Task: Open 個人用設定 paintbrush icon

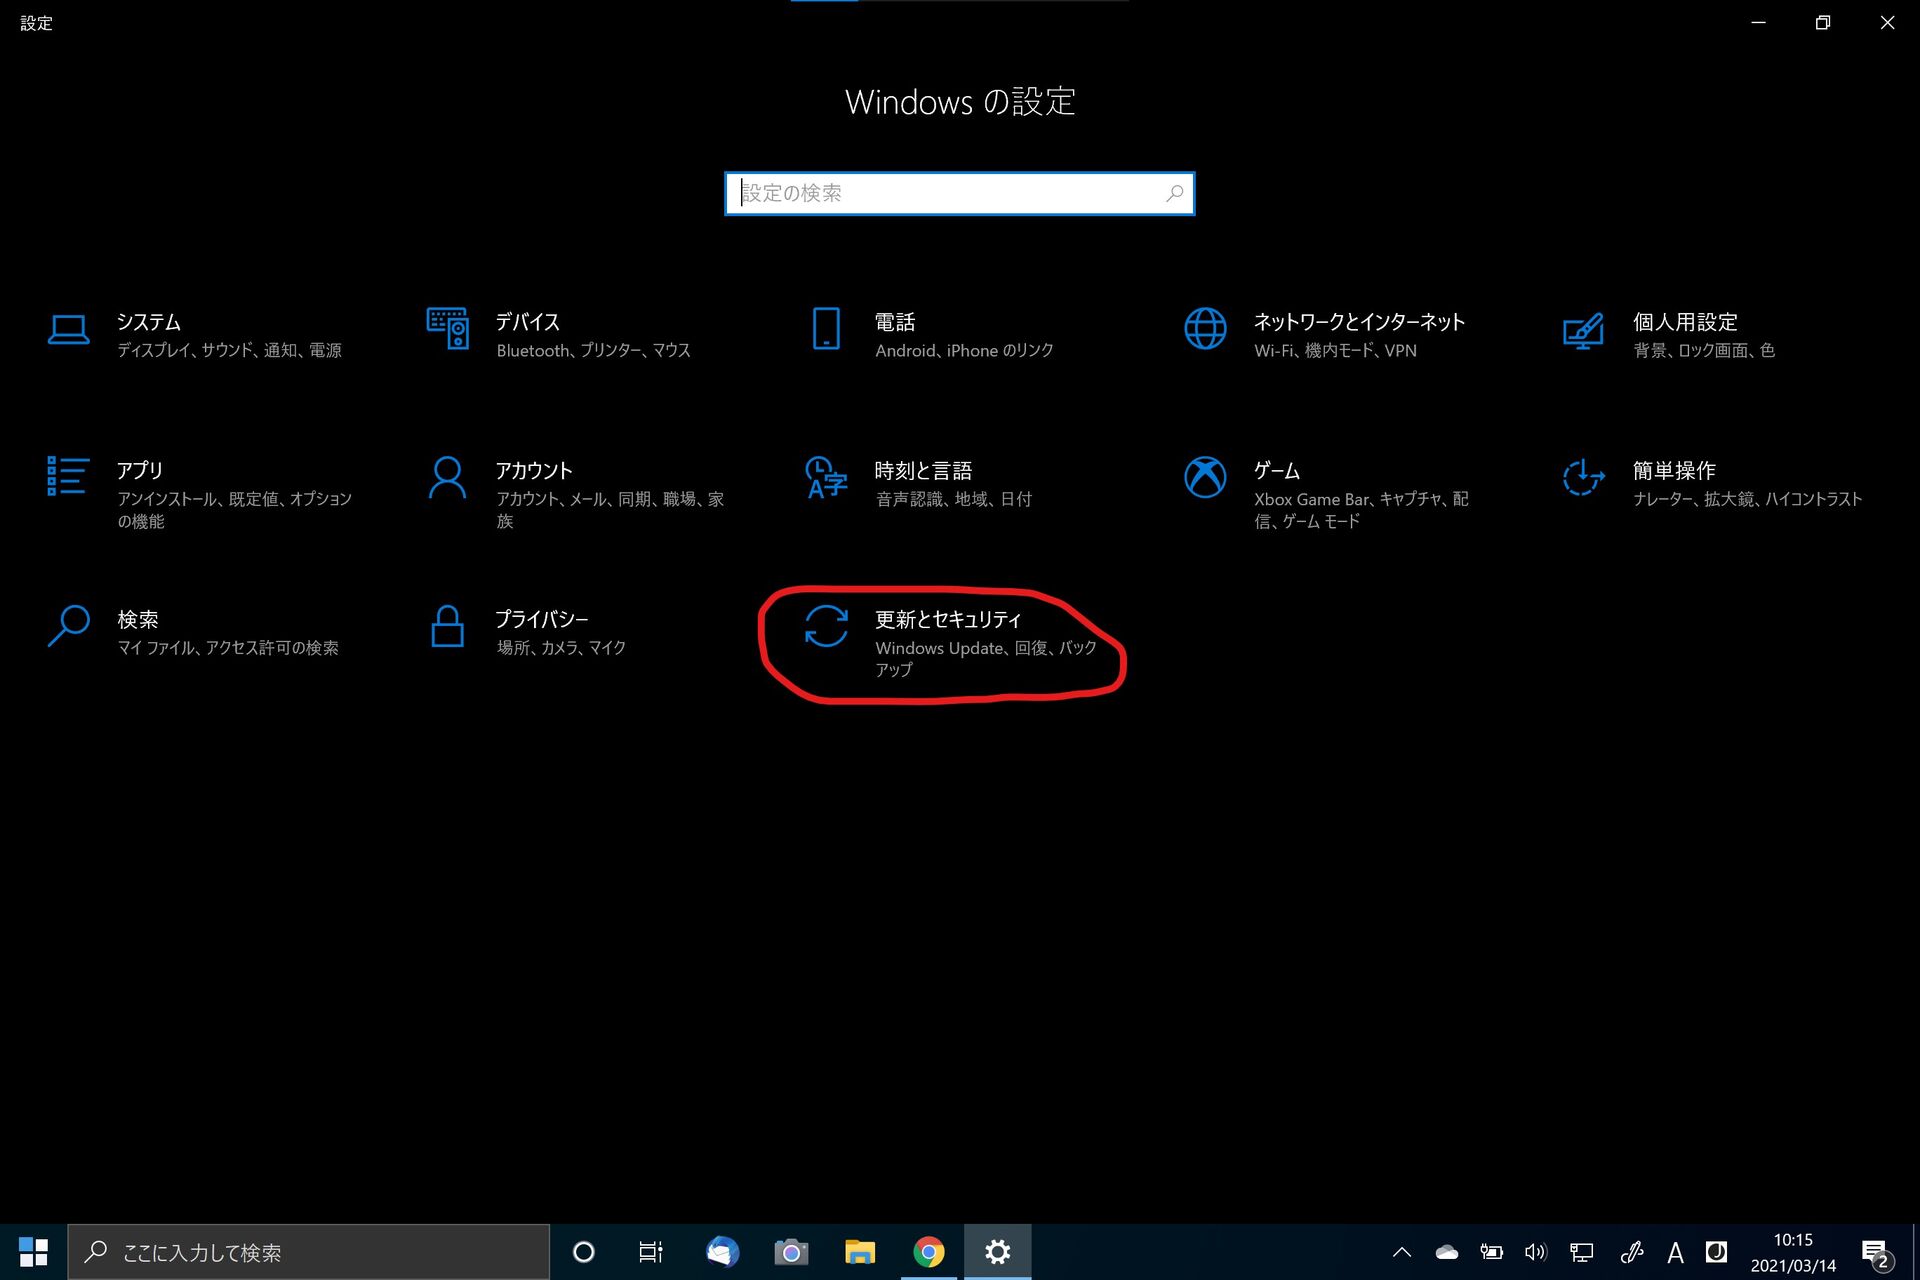Action: (1583, 330)
